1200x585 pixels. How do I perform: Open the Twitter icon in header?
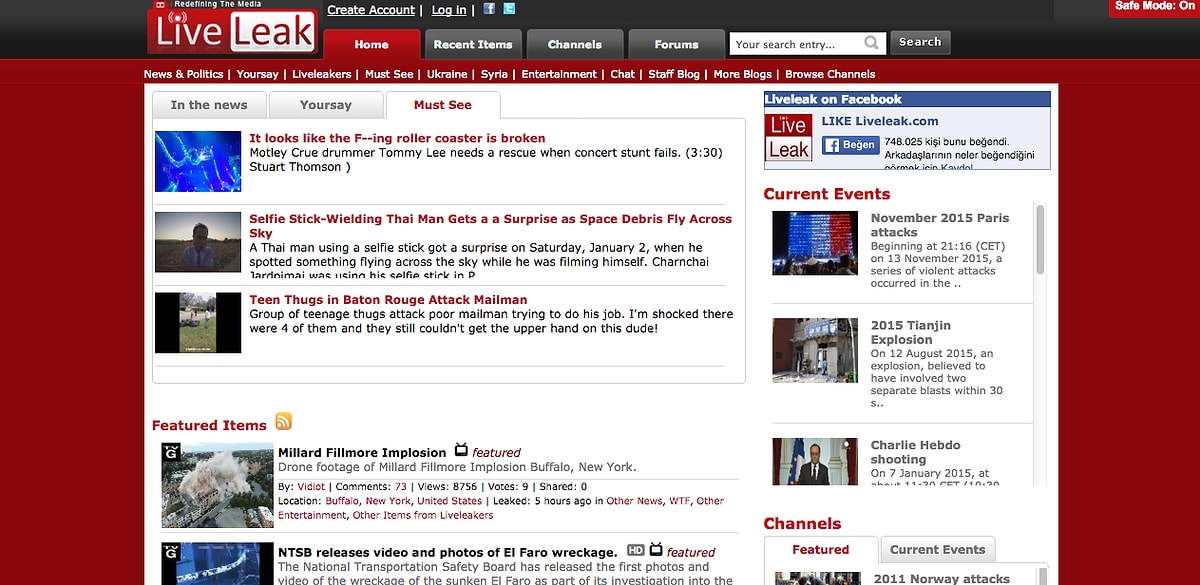(509, 9)
